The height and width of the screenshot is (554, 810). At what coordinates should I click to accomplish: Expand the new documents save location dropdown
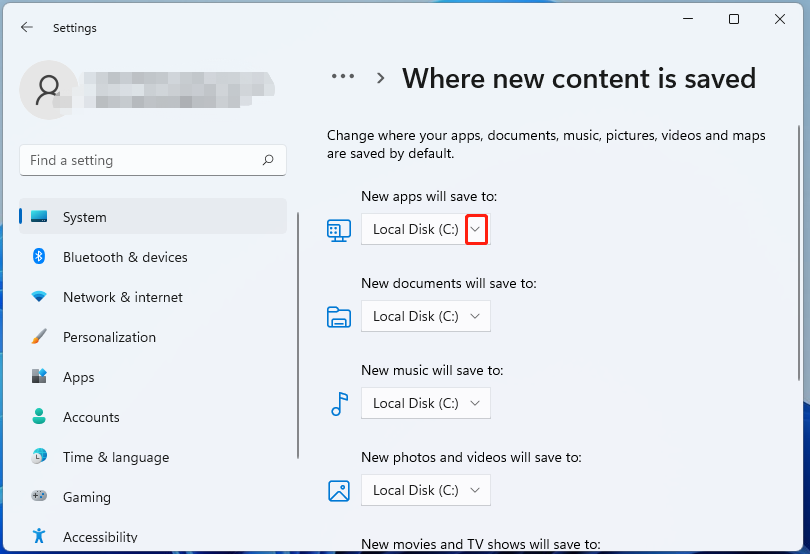click(x=426, y=316)
